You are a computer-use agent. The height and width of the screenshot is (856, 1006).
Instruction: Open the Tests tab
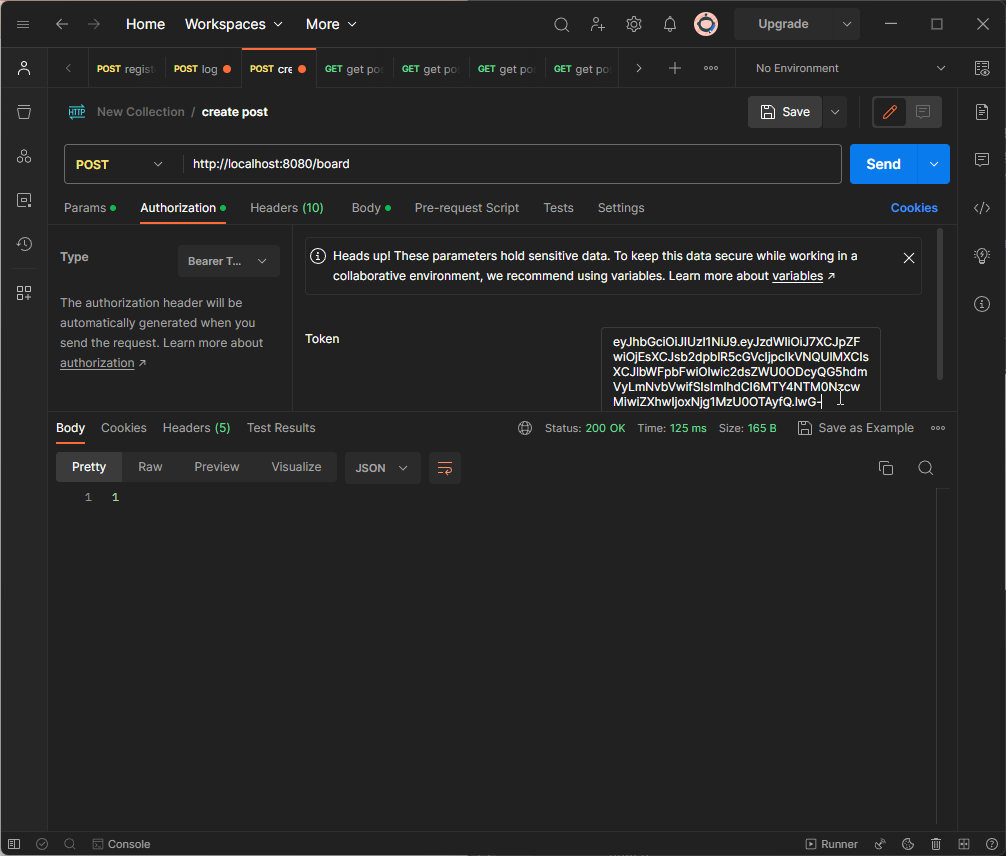[558, 208]
